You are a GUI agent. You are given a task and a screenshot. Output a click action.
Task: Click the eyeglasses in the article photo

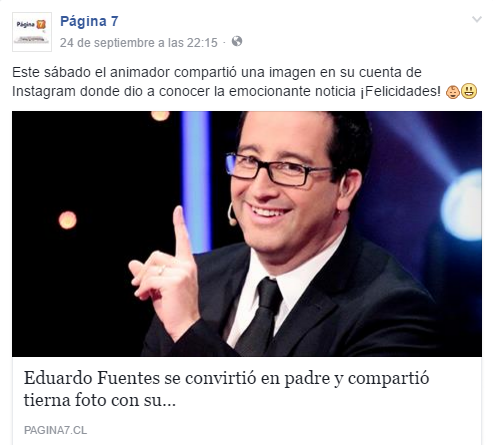tap(279, 169)
